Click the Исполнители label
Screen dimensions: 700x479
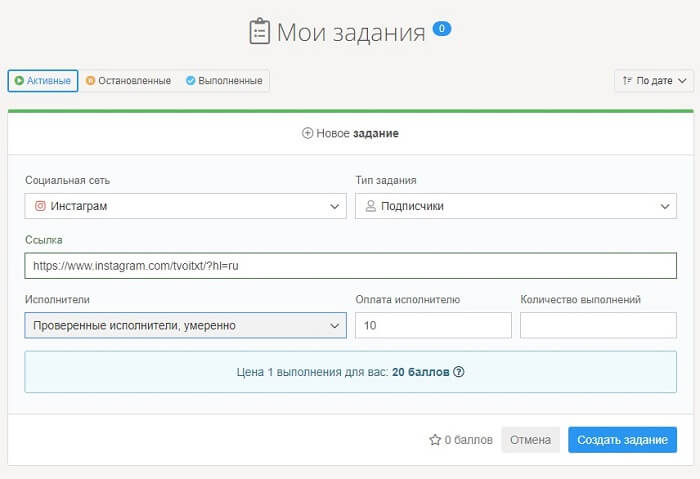(x=57, y=300)
